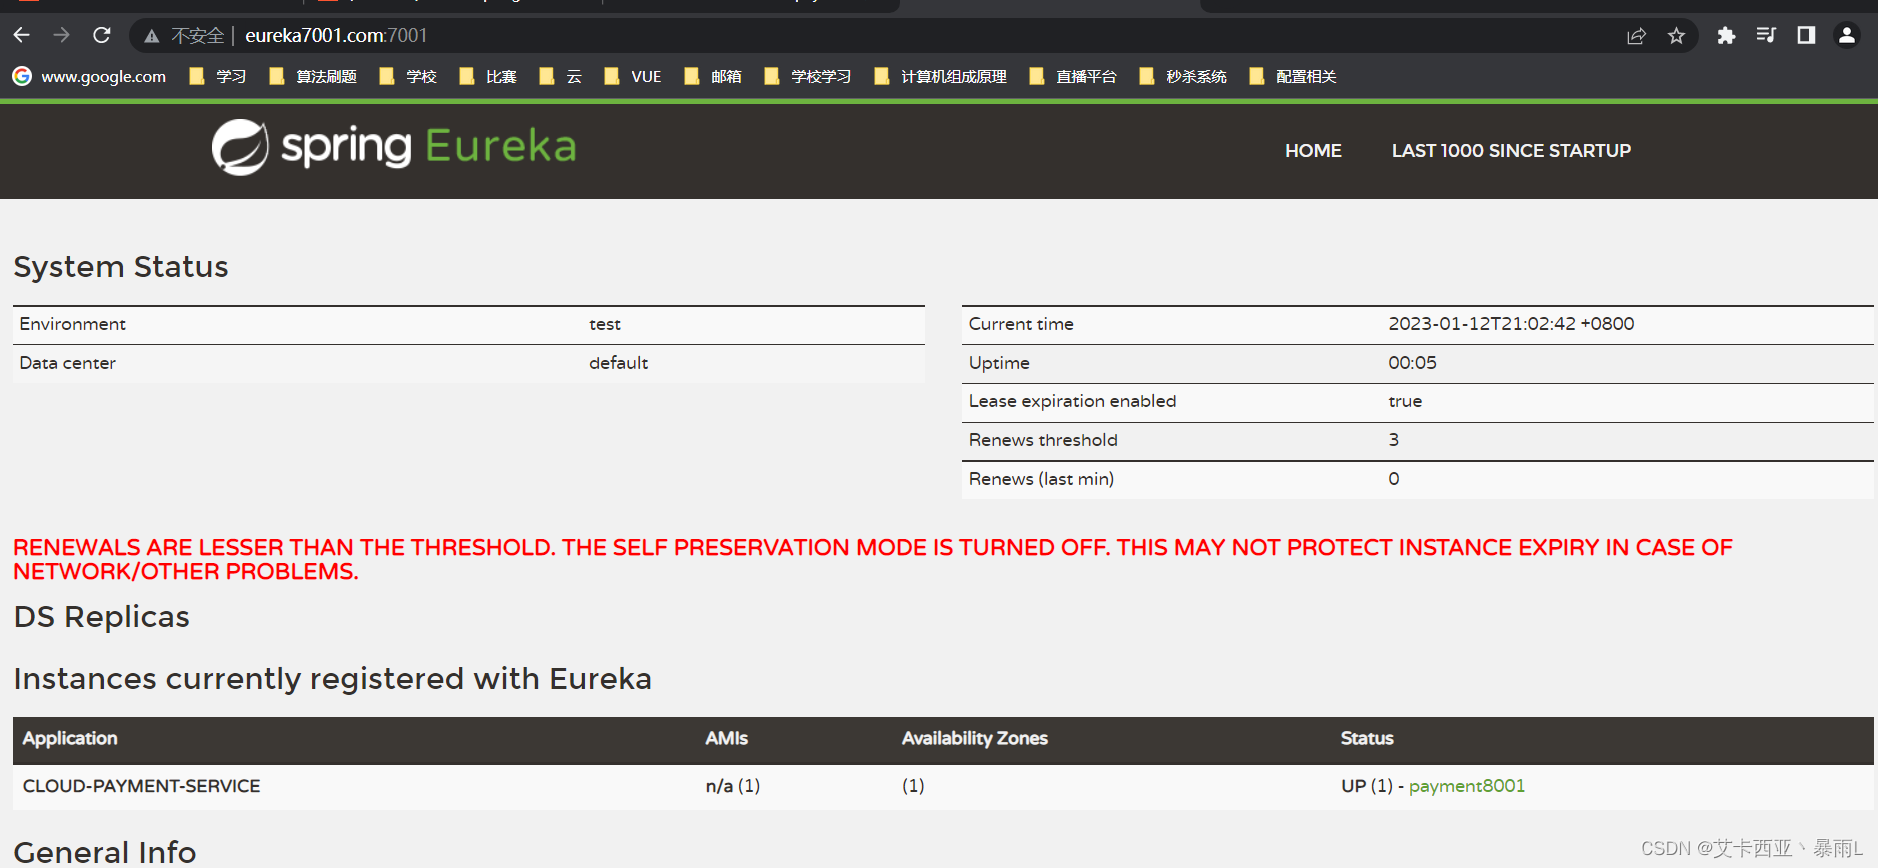1878x868 pixels.
Task: Click the Renews threshold label
Action: [x=1043, y=440]
